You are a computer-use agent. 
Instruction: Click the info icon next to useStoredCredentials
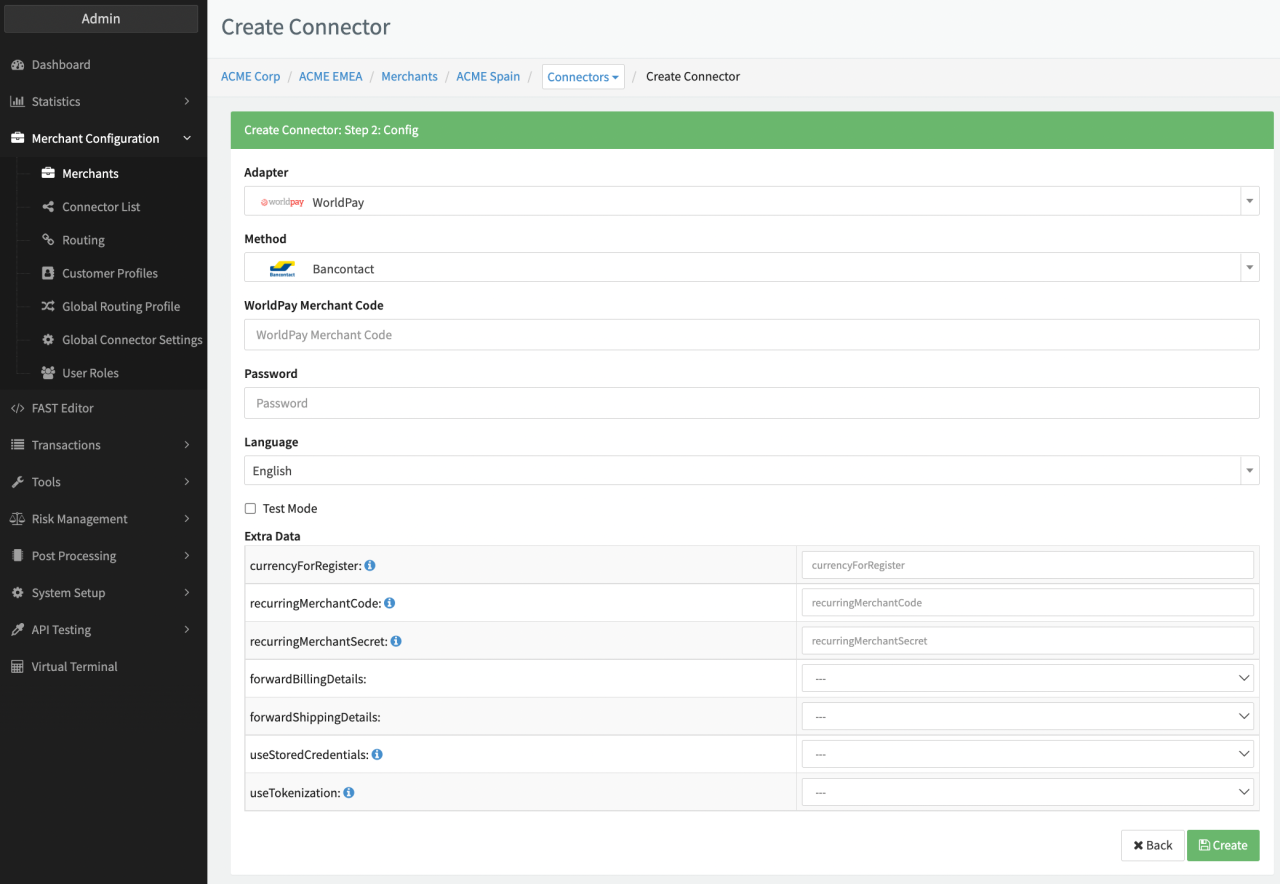pyautogui.click(x=377, y=755)
